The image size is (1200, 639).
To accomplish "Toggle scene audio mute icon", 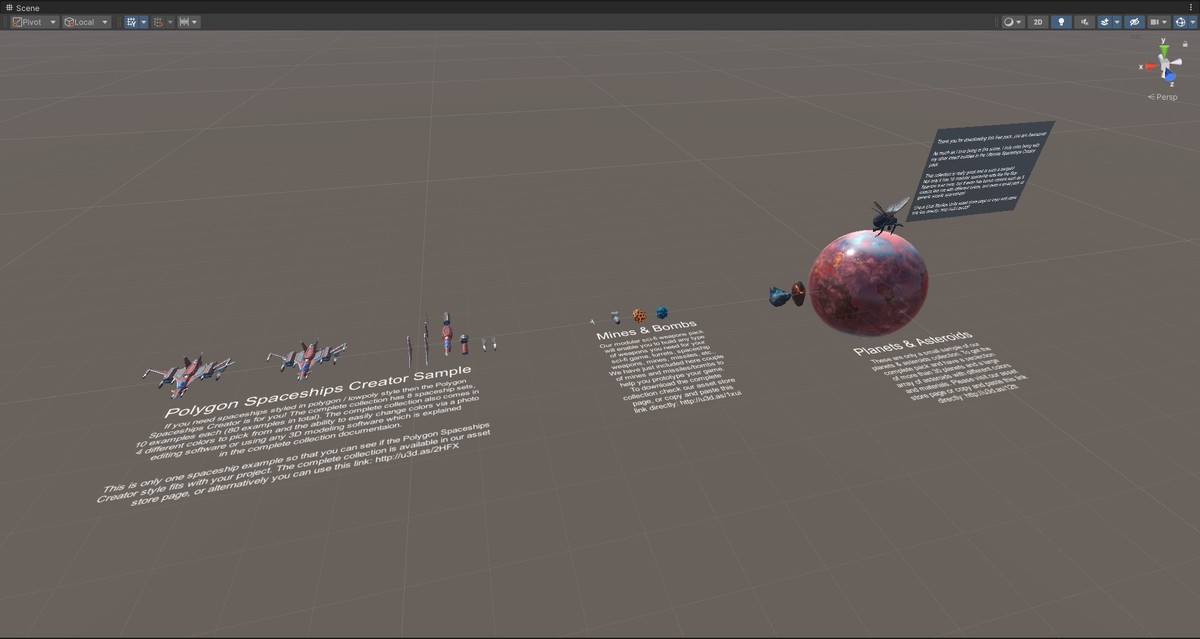I will pyautogui.click(x=1085, y=22).
